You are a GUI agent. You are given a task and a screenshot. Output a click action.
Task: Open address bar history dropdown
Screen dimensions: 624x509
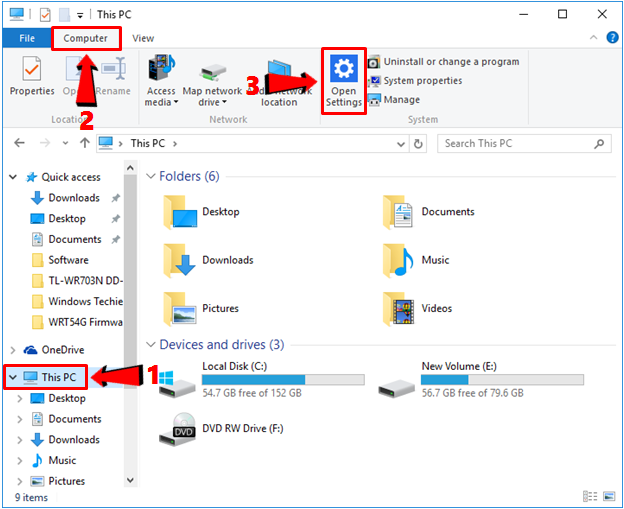click(401, 144)
